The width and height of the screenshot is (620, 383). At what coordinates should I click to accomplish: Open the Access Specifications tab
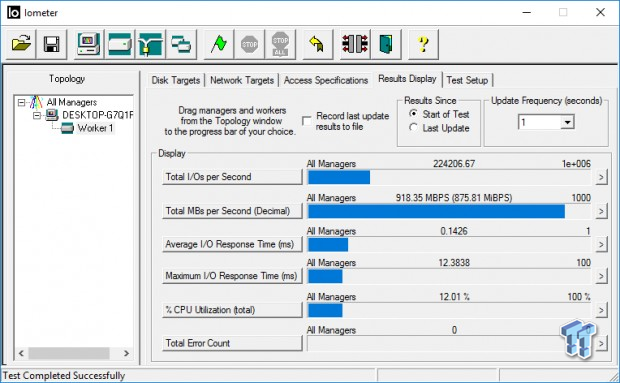coord(326,80)
